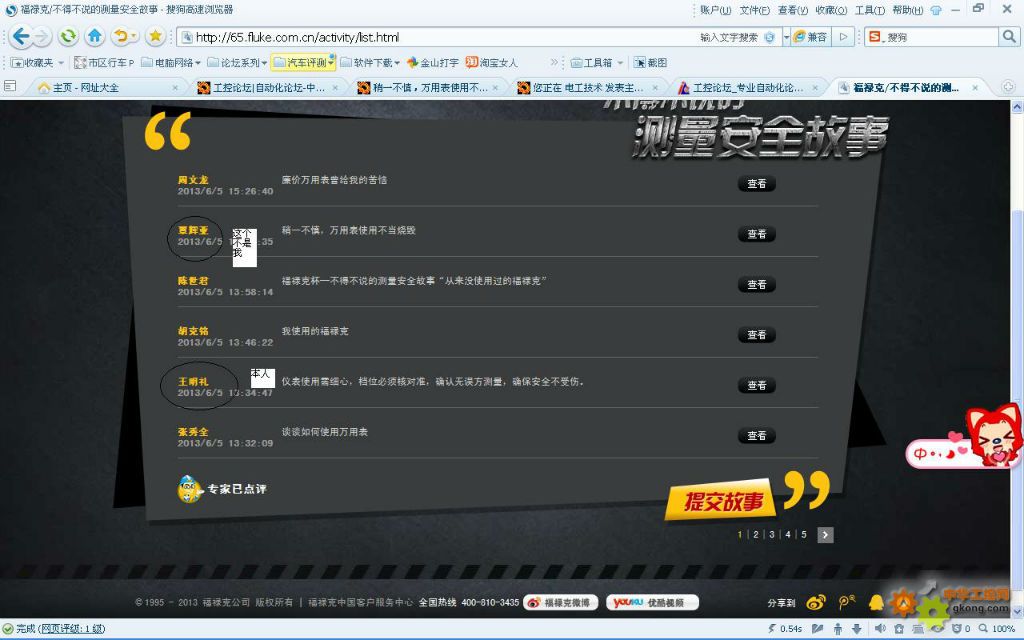Screen dimensions: 1024x640
Task: Switch to 工控论坛|自动化论坛 tab
Action: pos(267,88)
